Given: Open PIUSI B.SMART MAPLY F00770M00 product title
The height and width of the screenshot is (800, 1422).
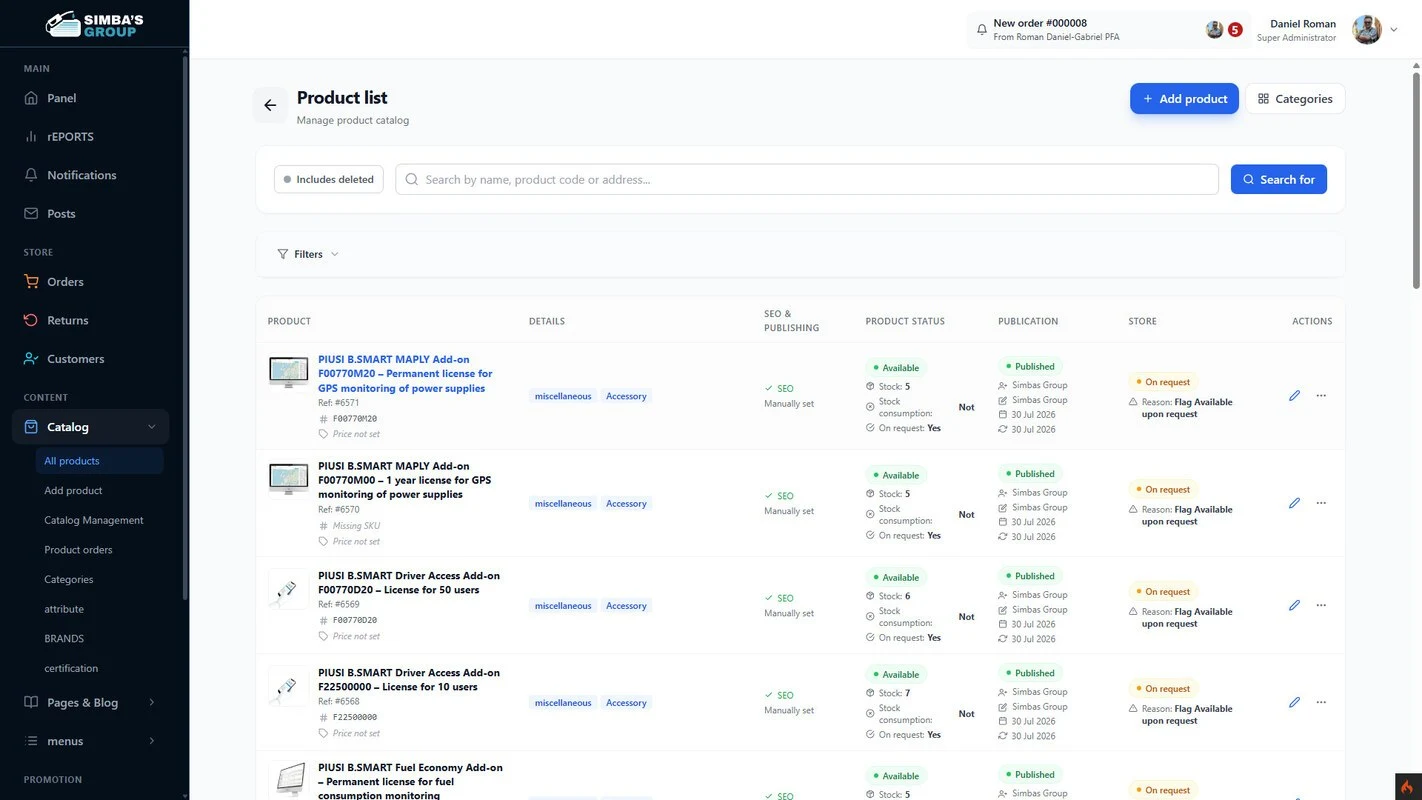Looking at the screenshot, I should [x=405, y=480].
